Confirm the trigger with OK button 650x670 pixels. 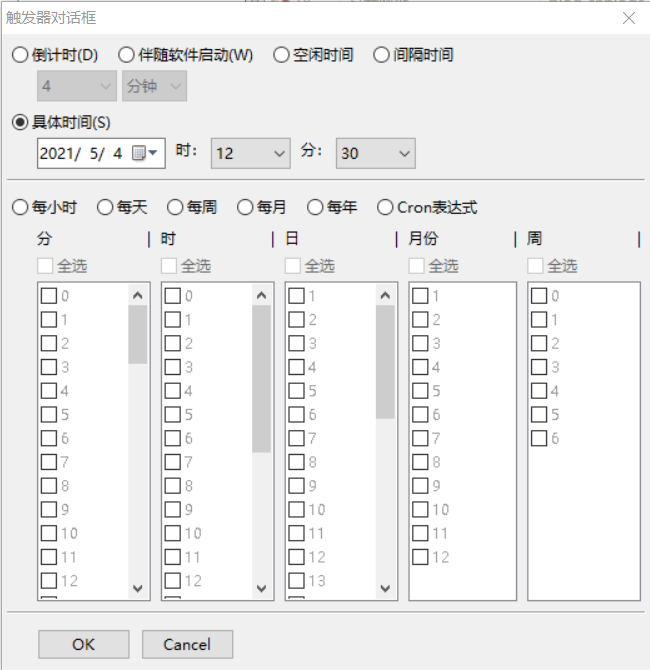point(84,644)
